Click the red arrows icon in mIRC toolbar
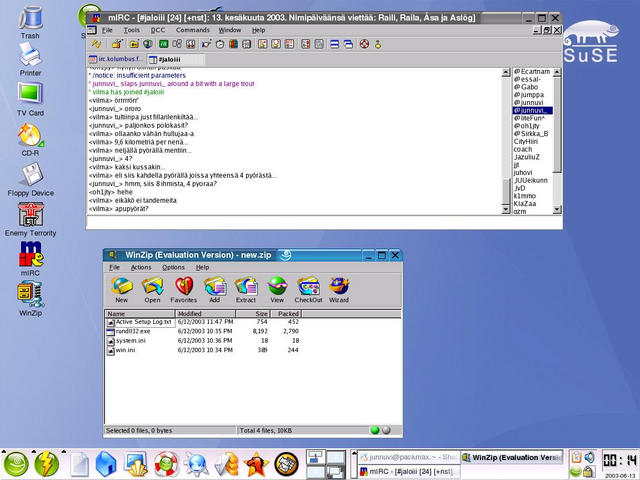Screen dimensions: 640x480 pyautogui.click(x=191, y=44)
